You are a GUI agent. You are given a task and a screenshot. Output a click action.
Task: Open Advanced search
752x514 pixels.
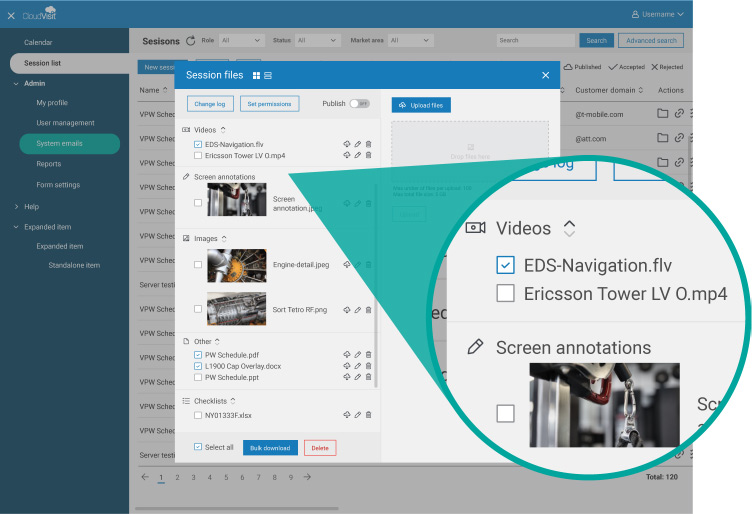651,40
